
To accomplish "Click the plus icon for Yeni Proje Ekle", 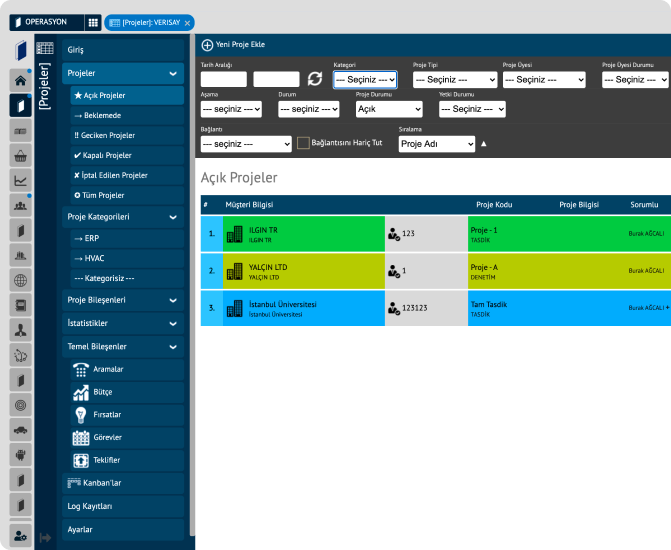I will 207,45.
